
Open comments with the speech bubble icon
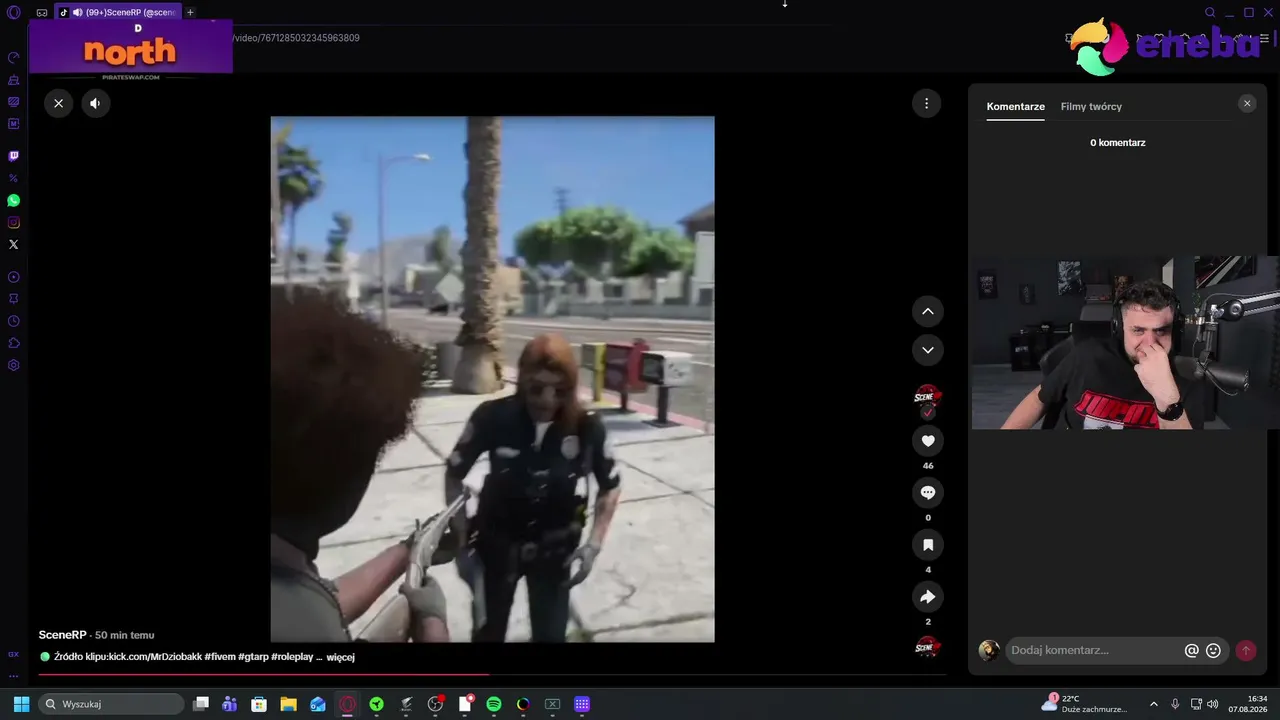click(x=928, y=493)
